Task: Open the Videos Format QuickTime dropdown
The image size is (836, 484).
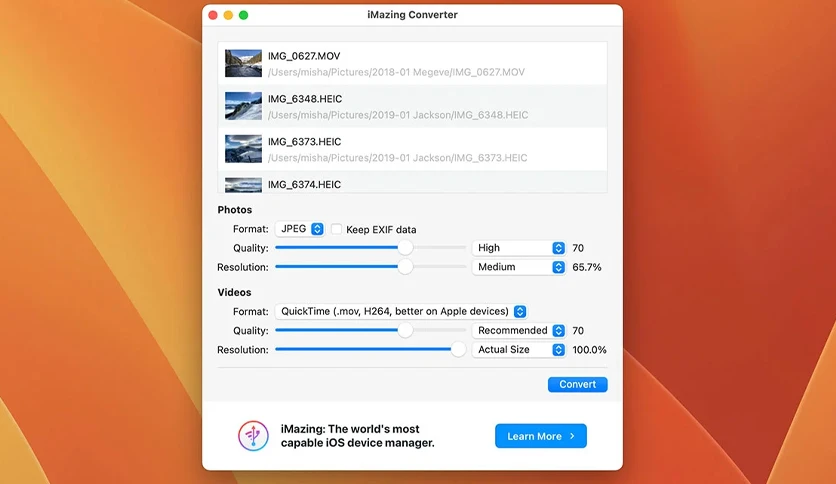Action: 401,311
